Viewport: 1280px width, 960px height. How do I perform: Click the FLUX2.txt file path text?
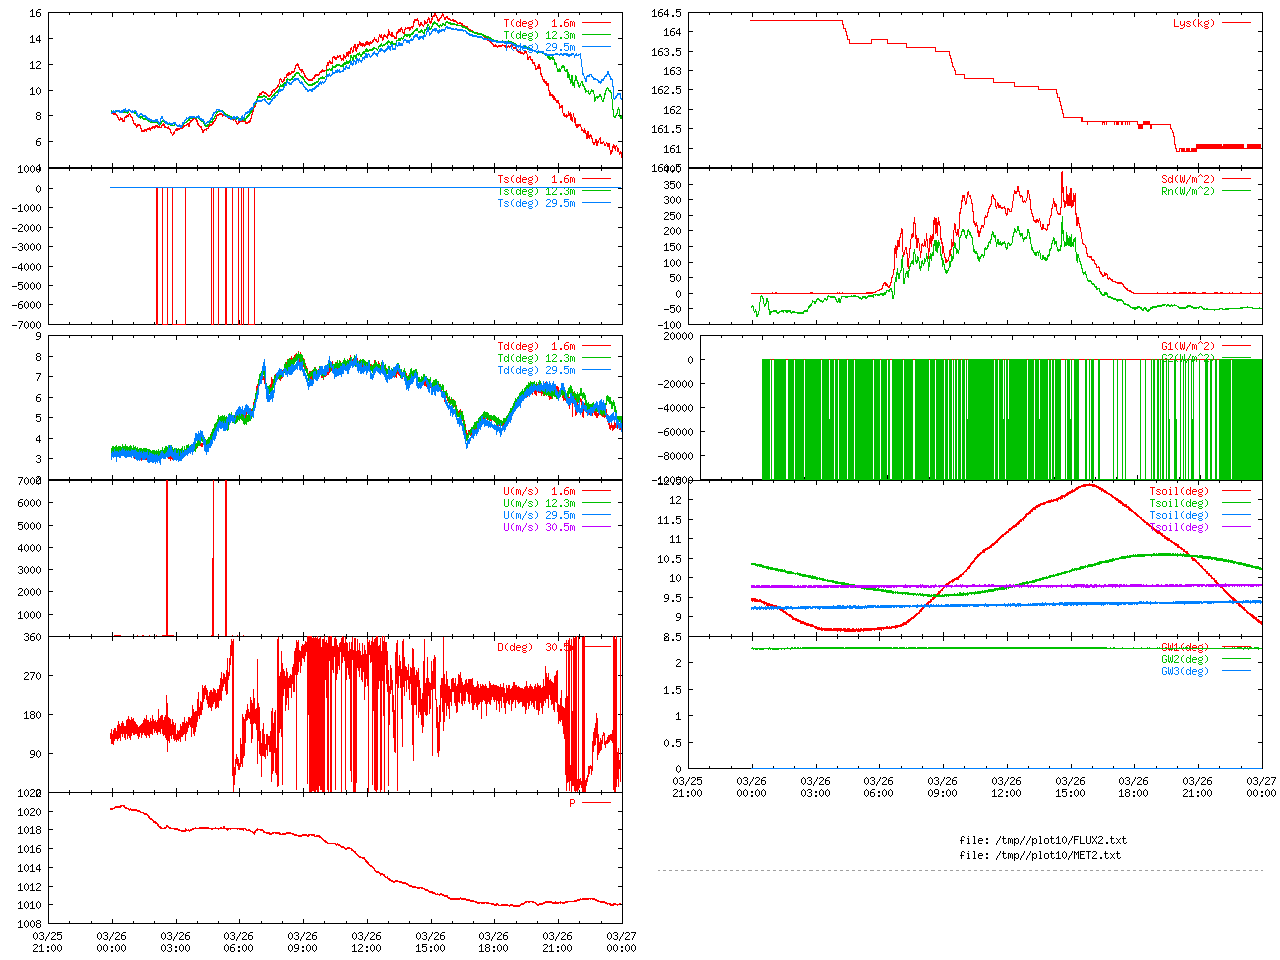(1043, 840)
